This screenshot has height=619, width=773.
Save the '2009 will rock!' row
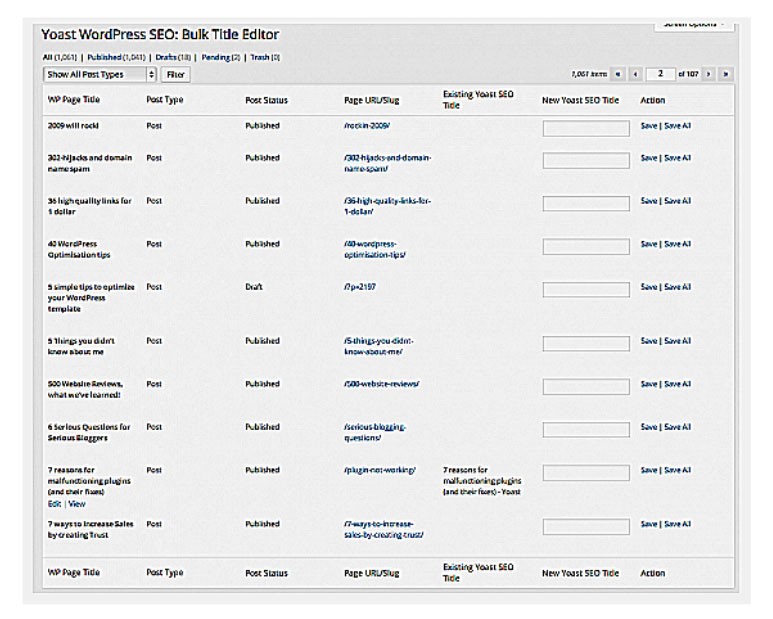(x=648, y=126)
